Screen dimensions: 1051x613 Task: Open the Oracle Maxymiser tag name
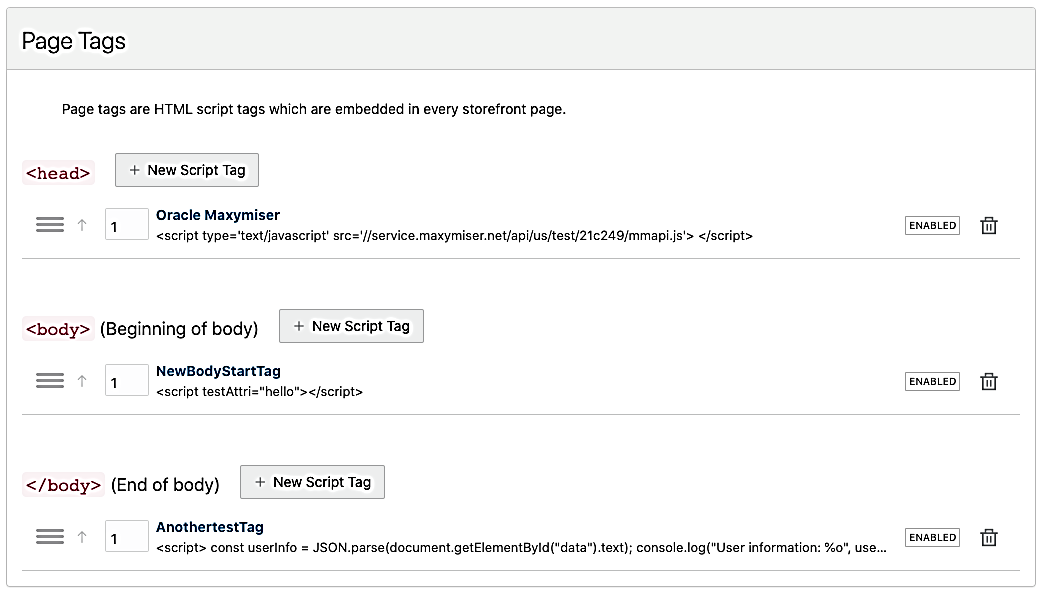[x=218, y=215]
